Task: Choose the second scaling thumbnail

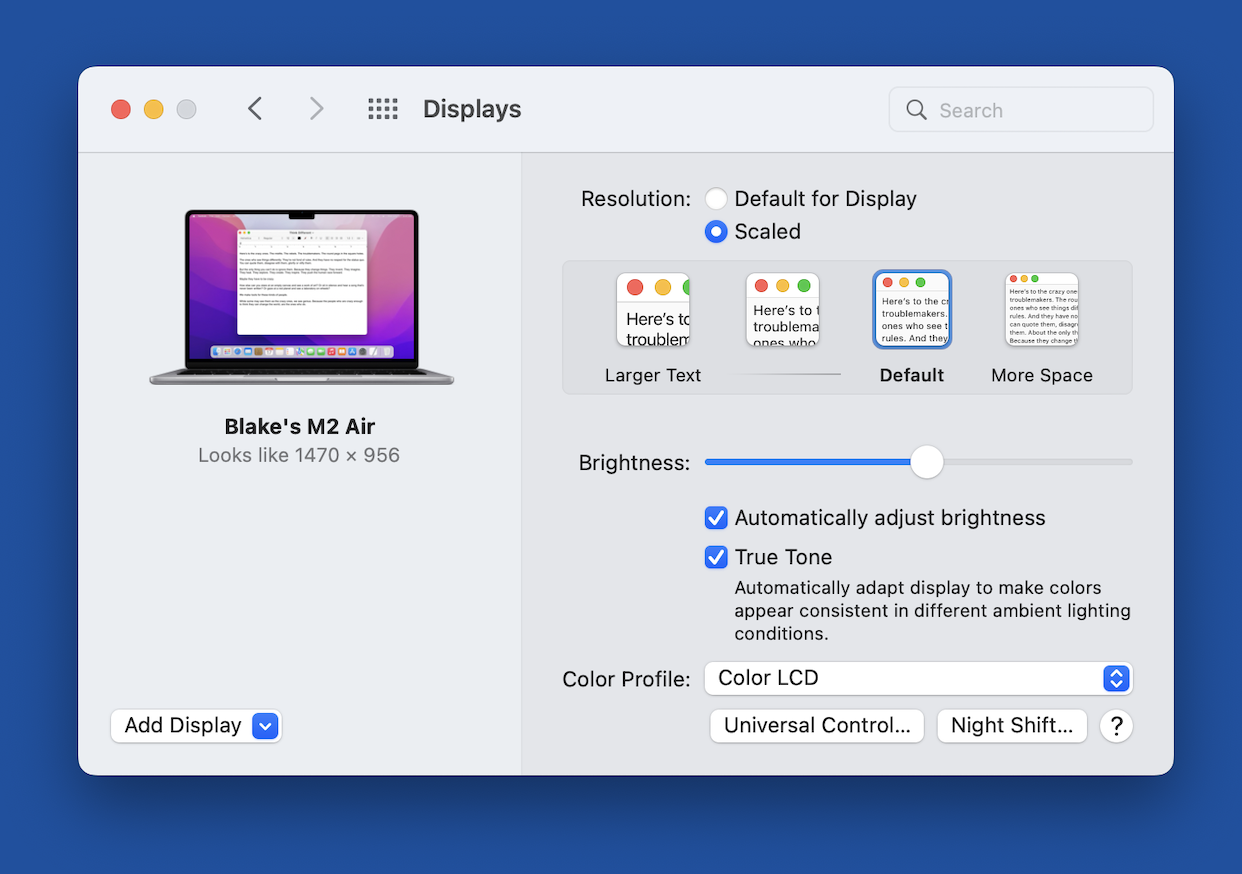Action: (x=783, y=310)
